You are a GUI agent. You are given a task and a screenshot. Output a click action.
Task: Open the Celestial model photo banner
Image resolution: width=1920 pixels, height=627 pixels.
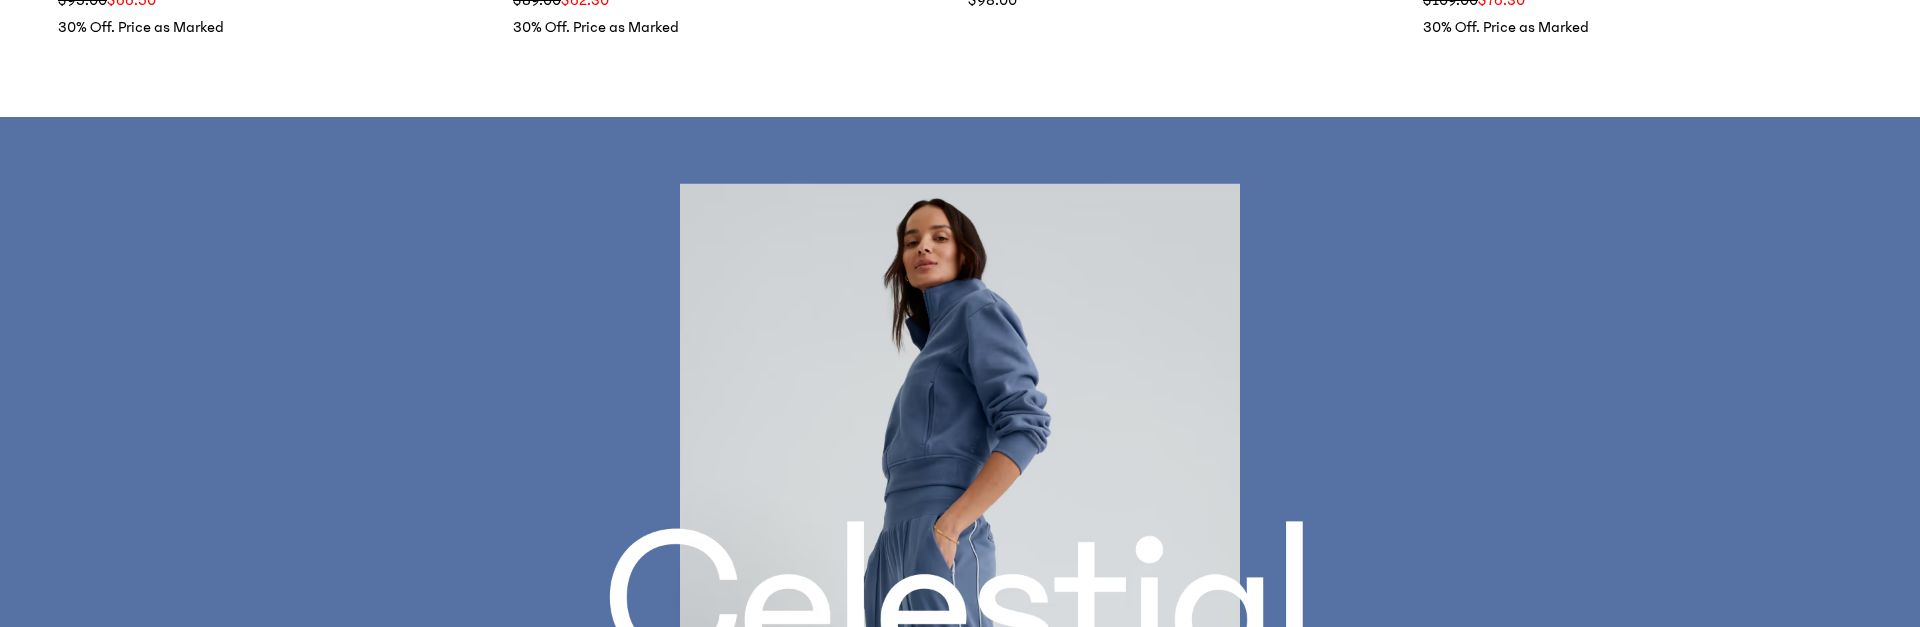click(960, 405)
